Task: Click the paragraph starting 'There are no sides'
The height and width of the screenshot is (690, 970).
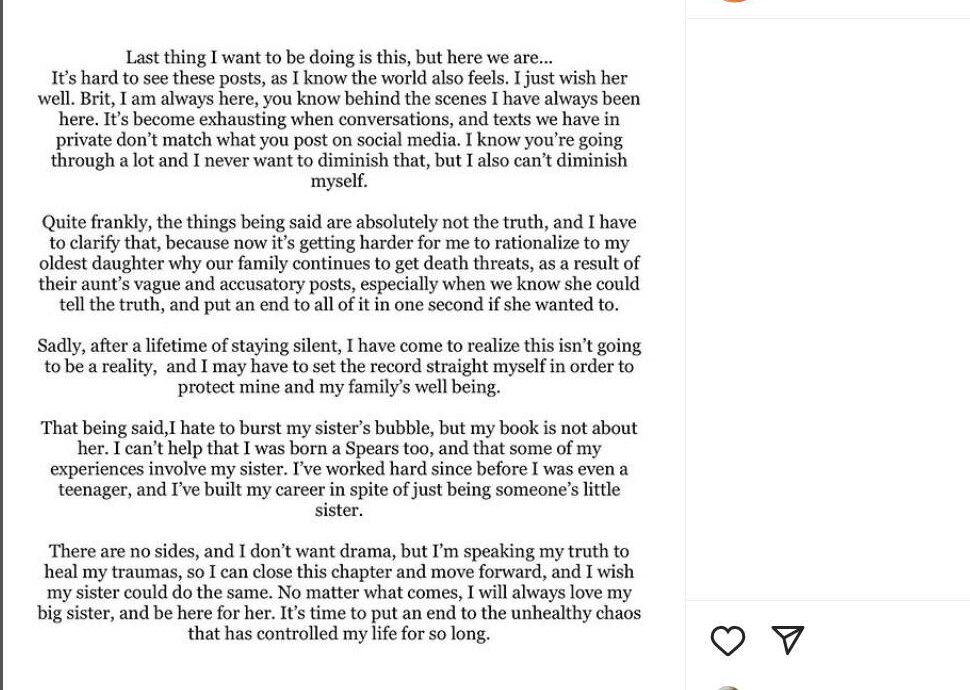Action: click(339, 592)
